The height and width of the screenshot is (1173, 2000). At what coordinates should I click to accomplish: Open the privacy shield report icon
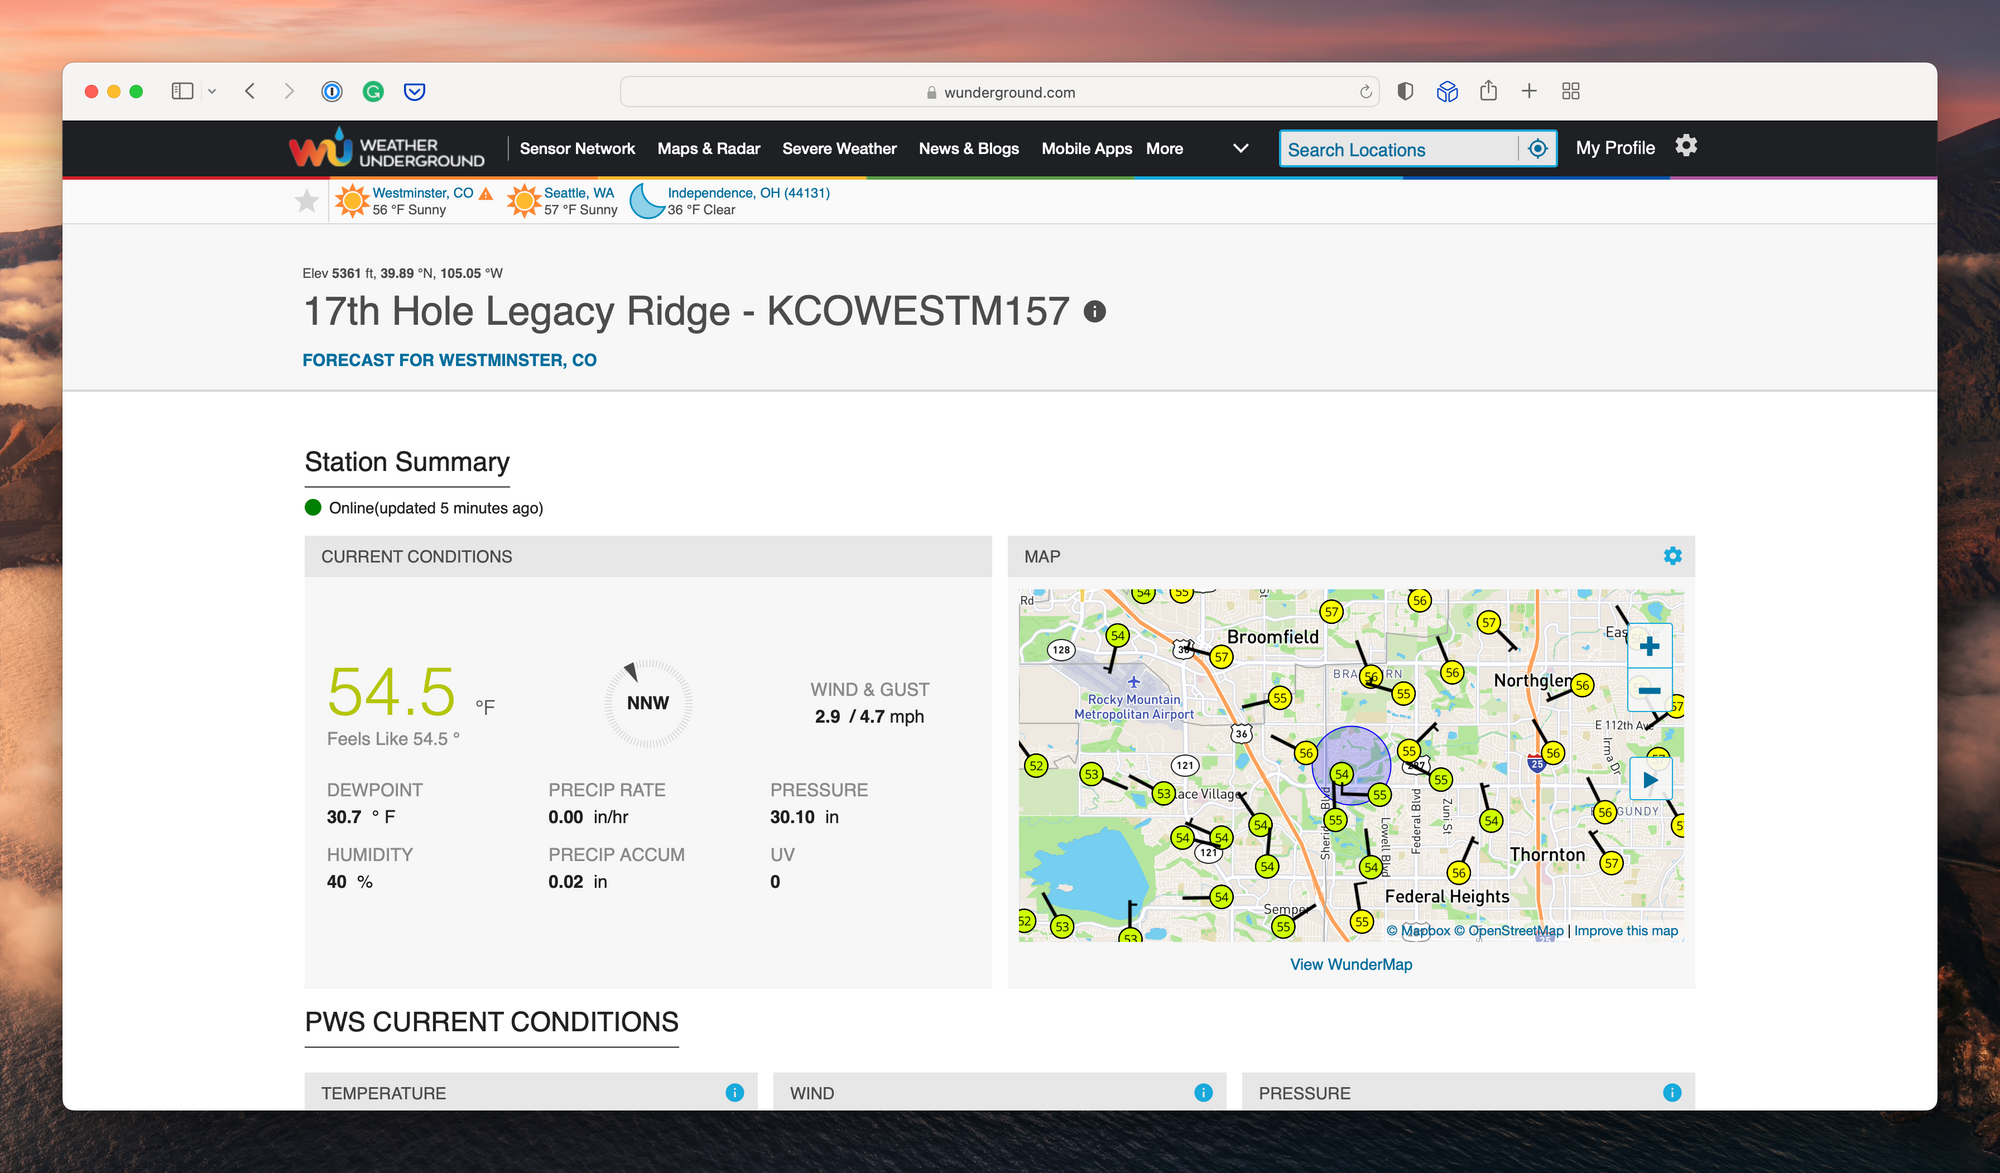[1405, 91]
